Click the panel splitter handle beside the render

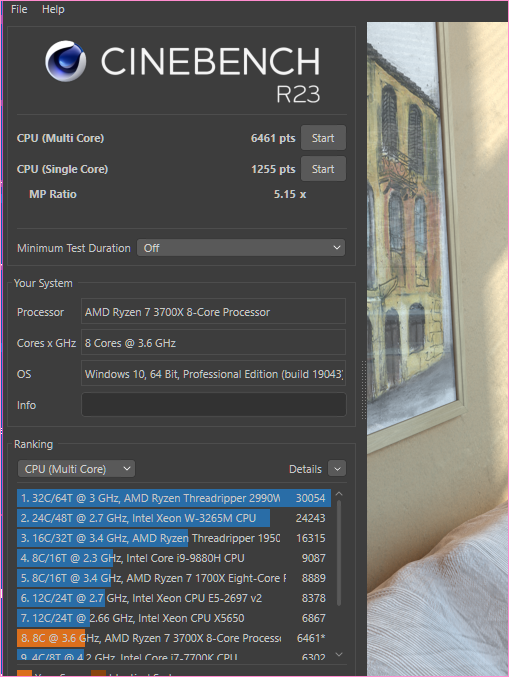(364, 390)
